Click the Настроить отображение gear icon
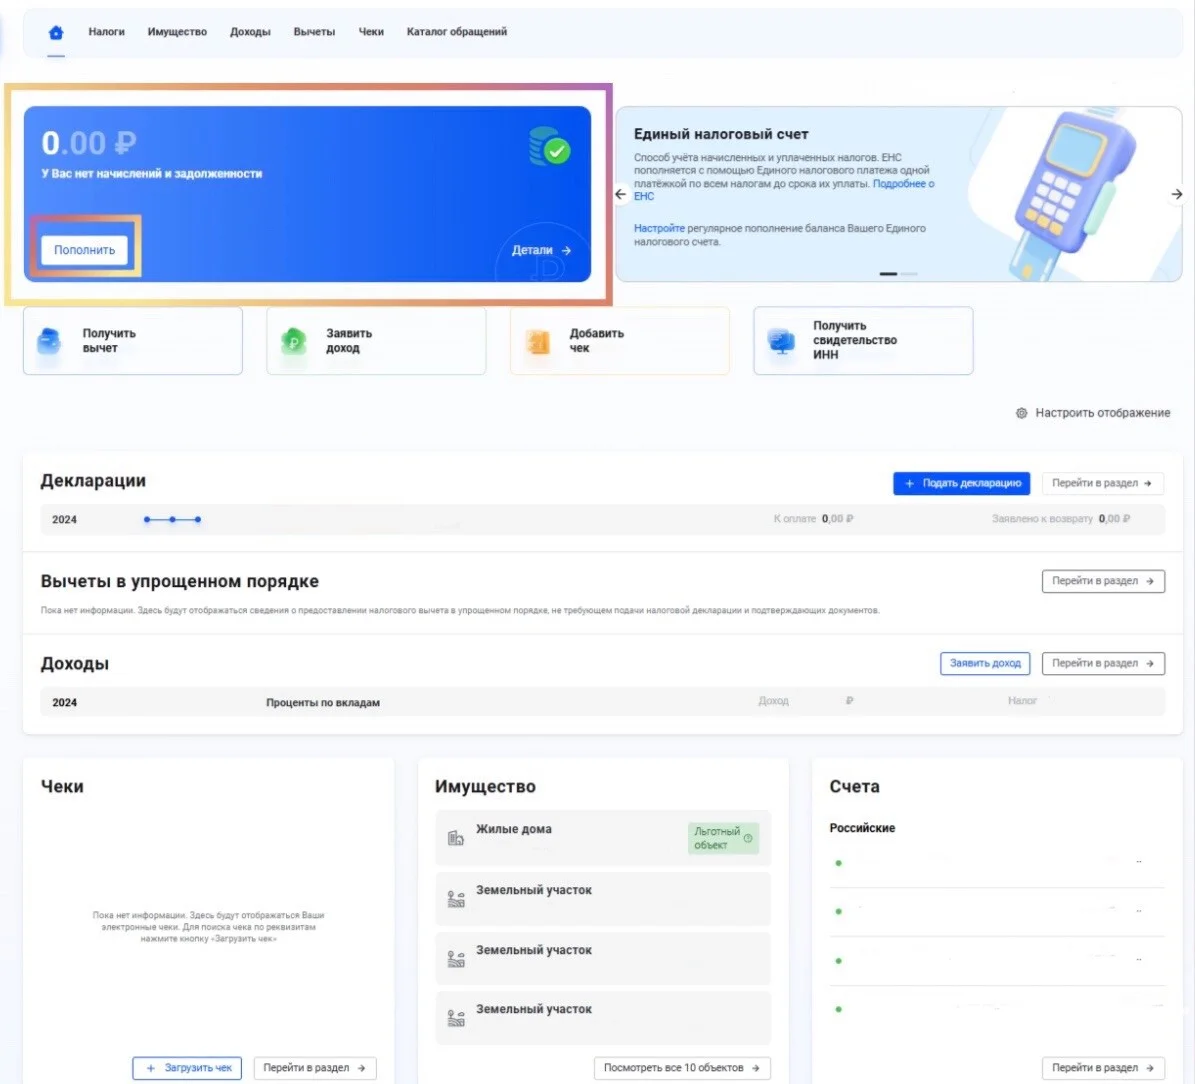This screenshot has width=1195, height=1084. click(x=1021, y=413)
